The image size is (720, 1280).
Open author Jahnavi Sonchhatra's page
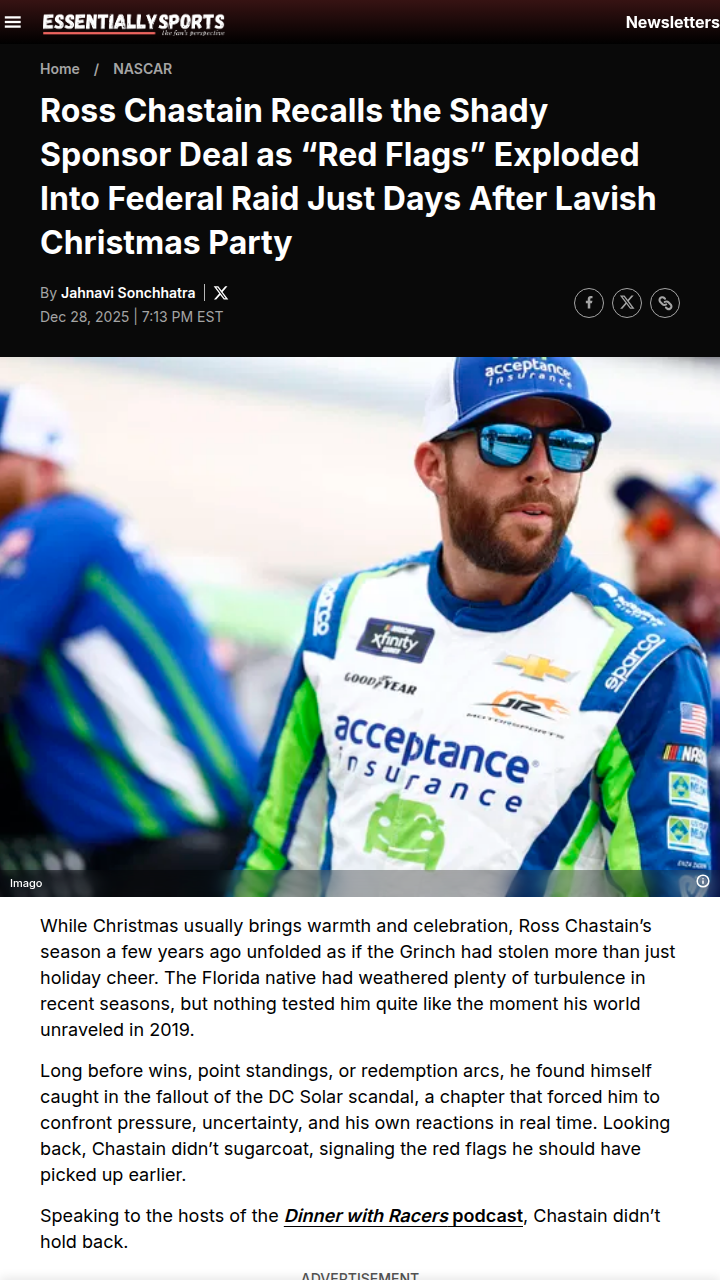pyautogui.click(x=128, y=293)
